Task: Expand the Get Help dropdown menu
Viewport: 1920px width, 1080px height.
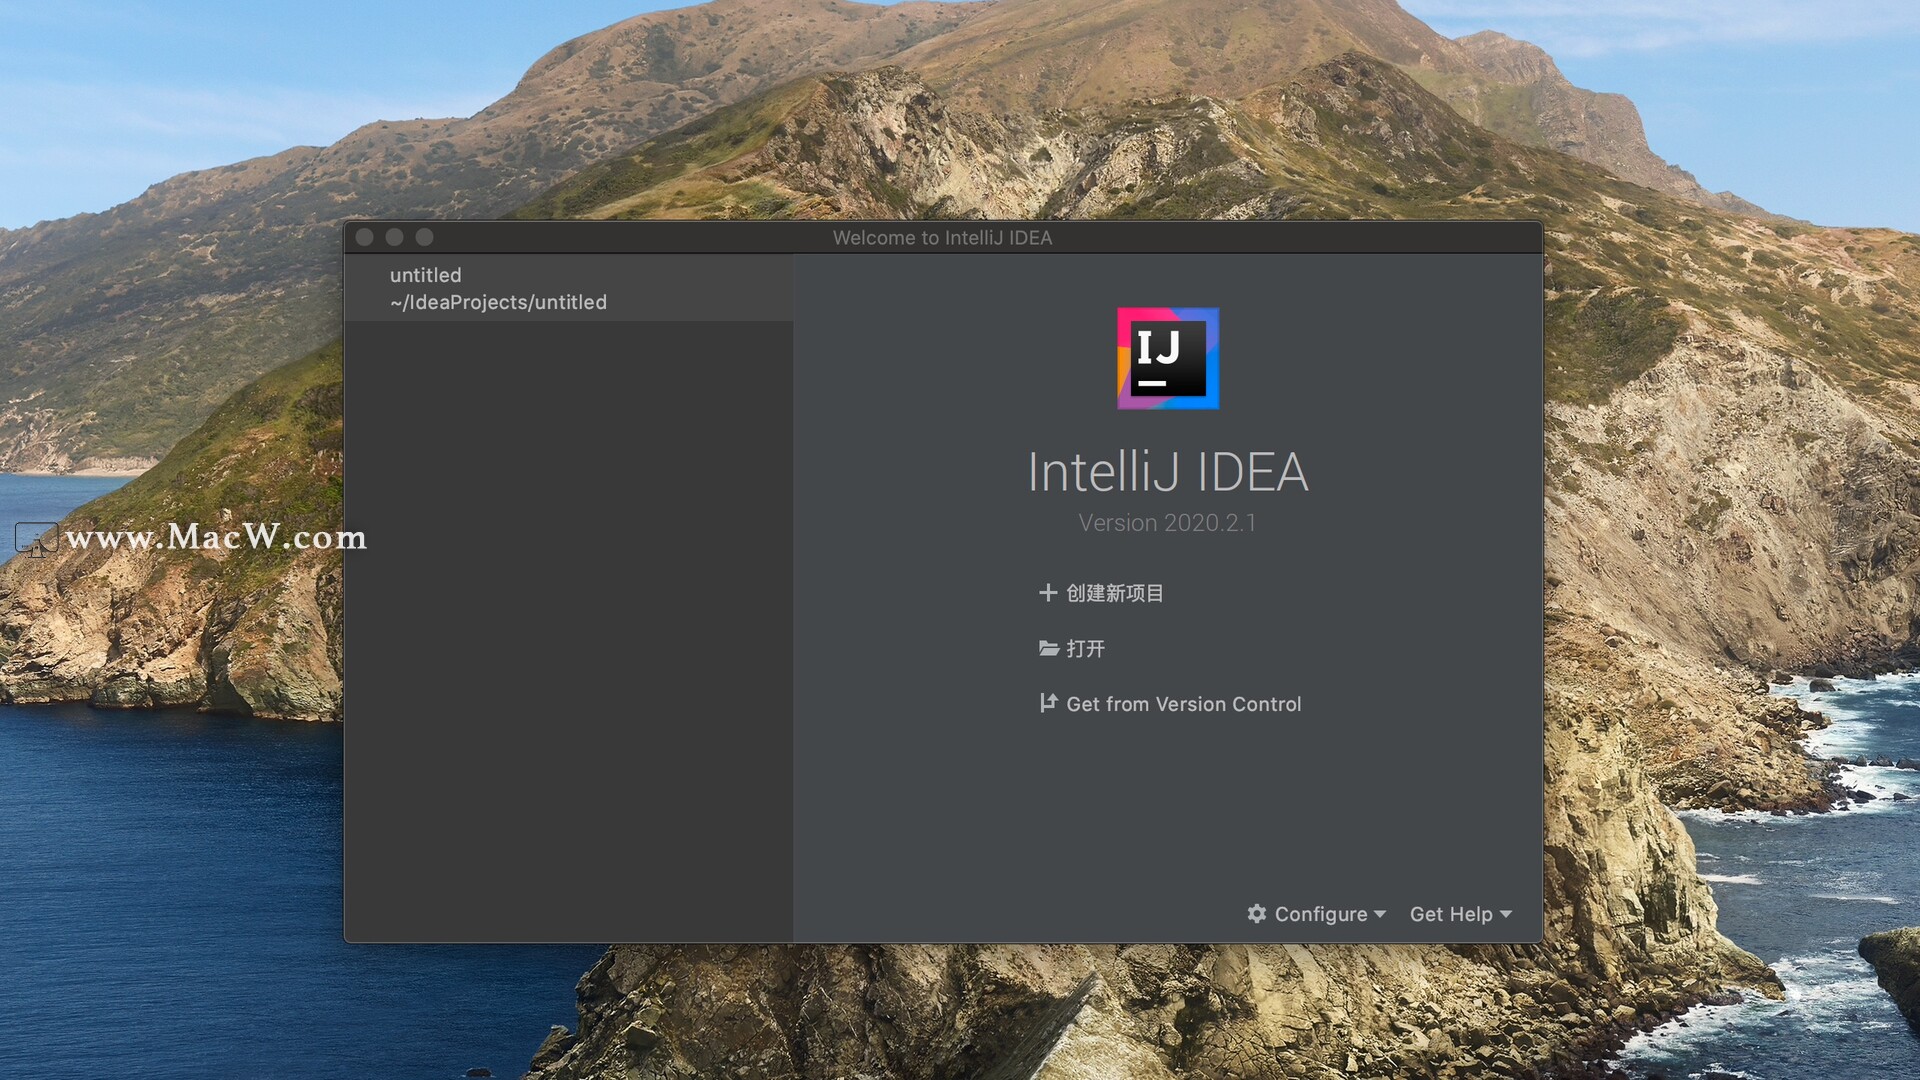Action: (x=1460, y=914)
